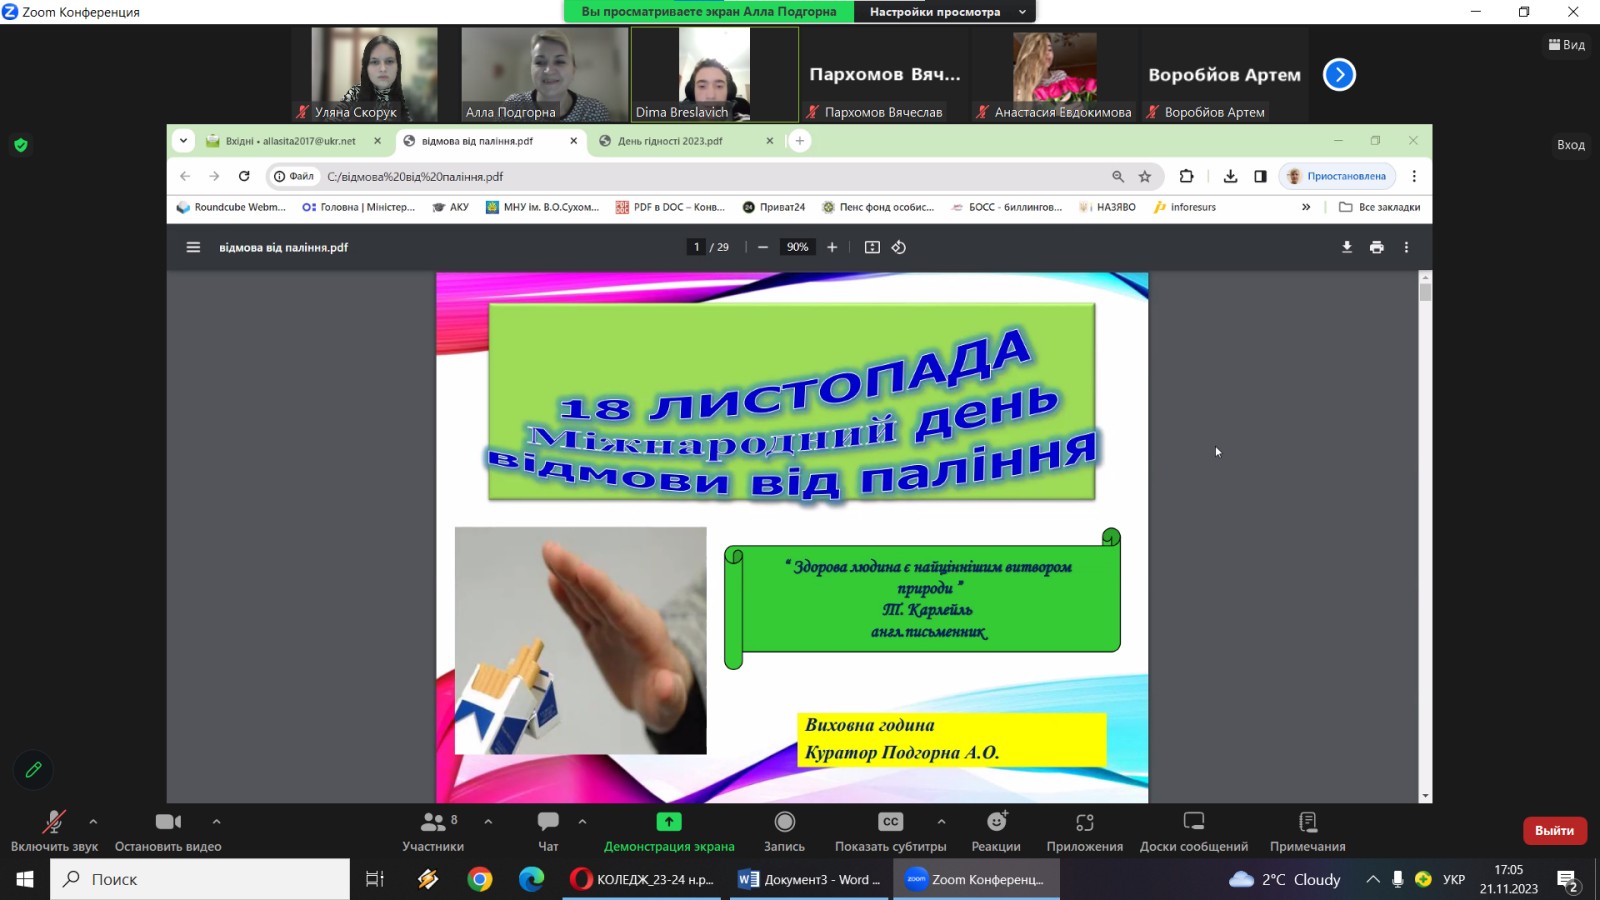Expand video options arrow beside camera

pyautogui.click(x=216, y=822)
